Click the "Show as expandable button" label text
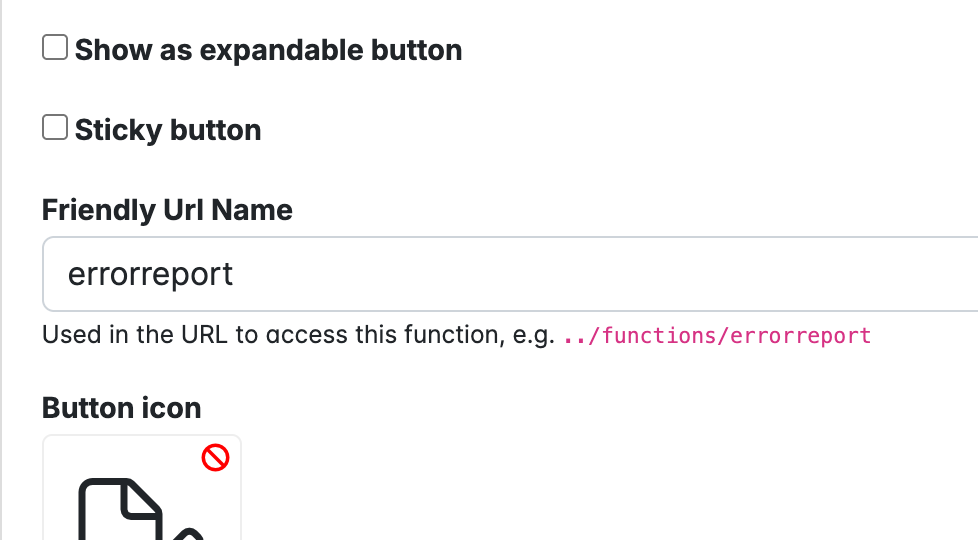Viewport: 978px width, 540px height. [x=268, y=50]
